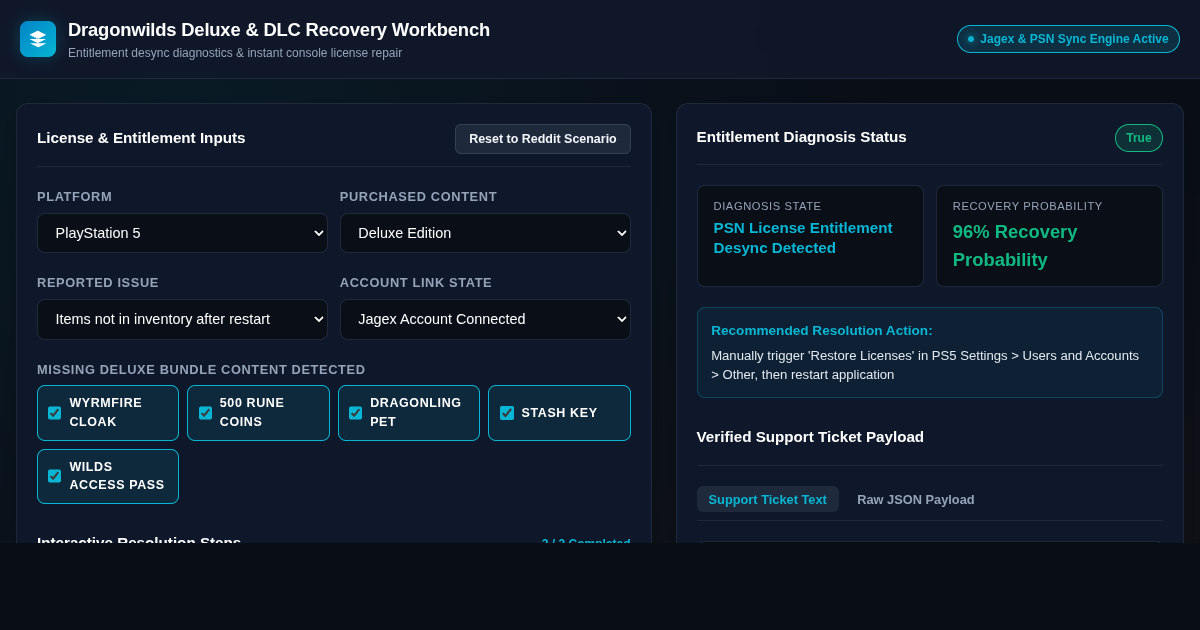Click PSN License Entitlement Desync Detected text
1200x630 pixels.
(x=803, y=238)
